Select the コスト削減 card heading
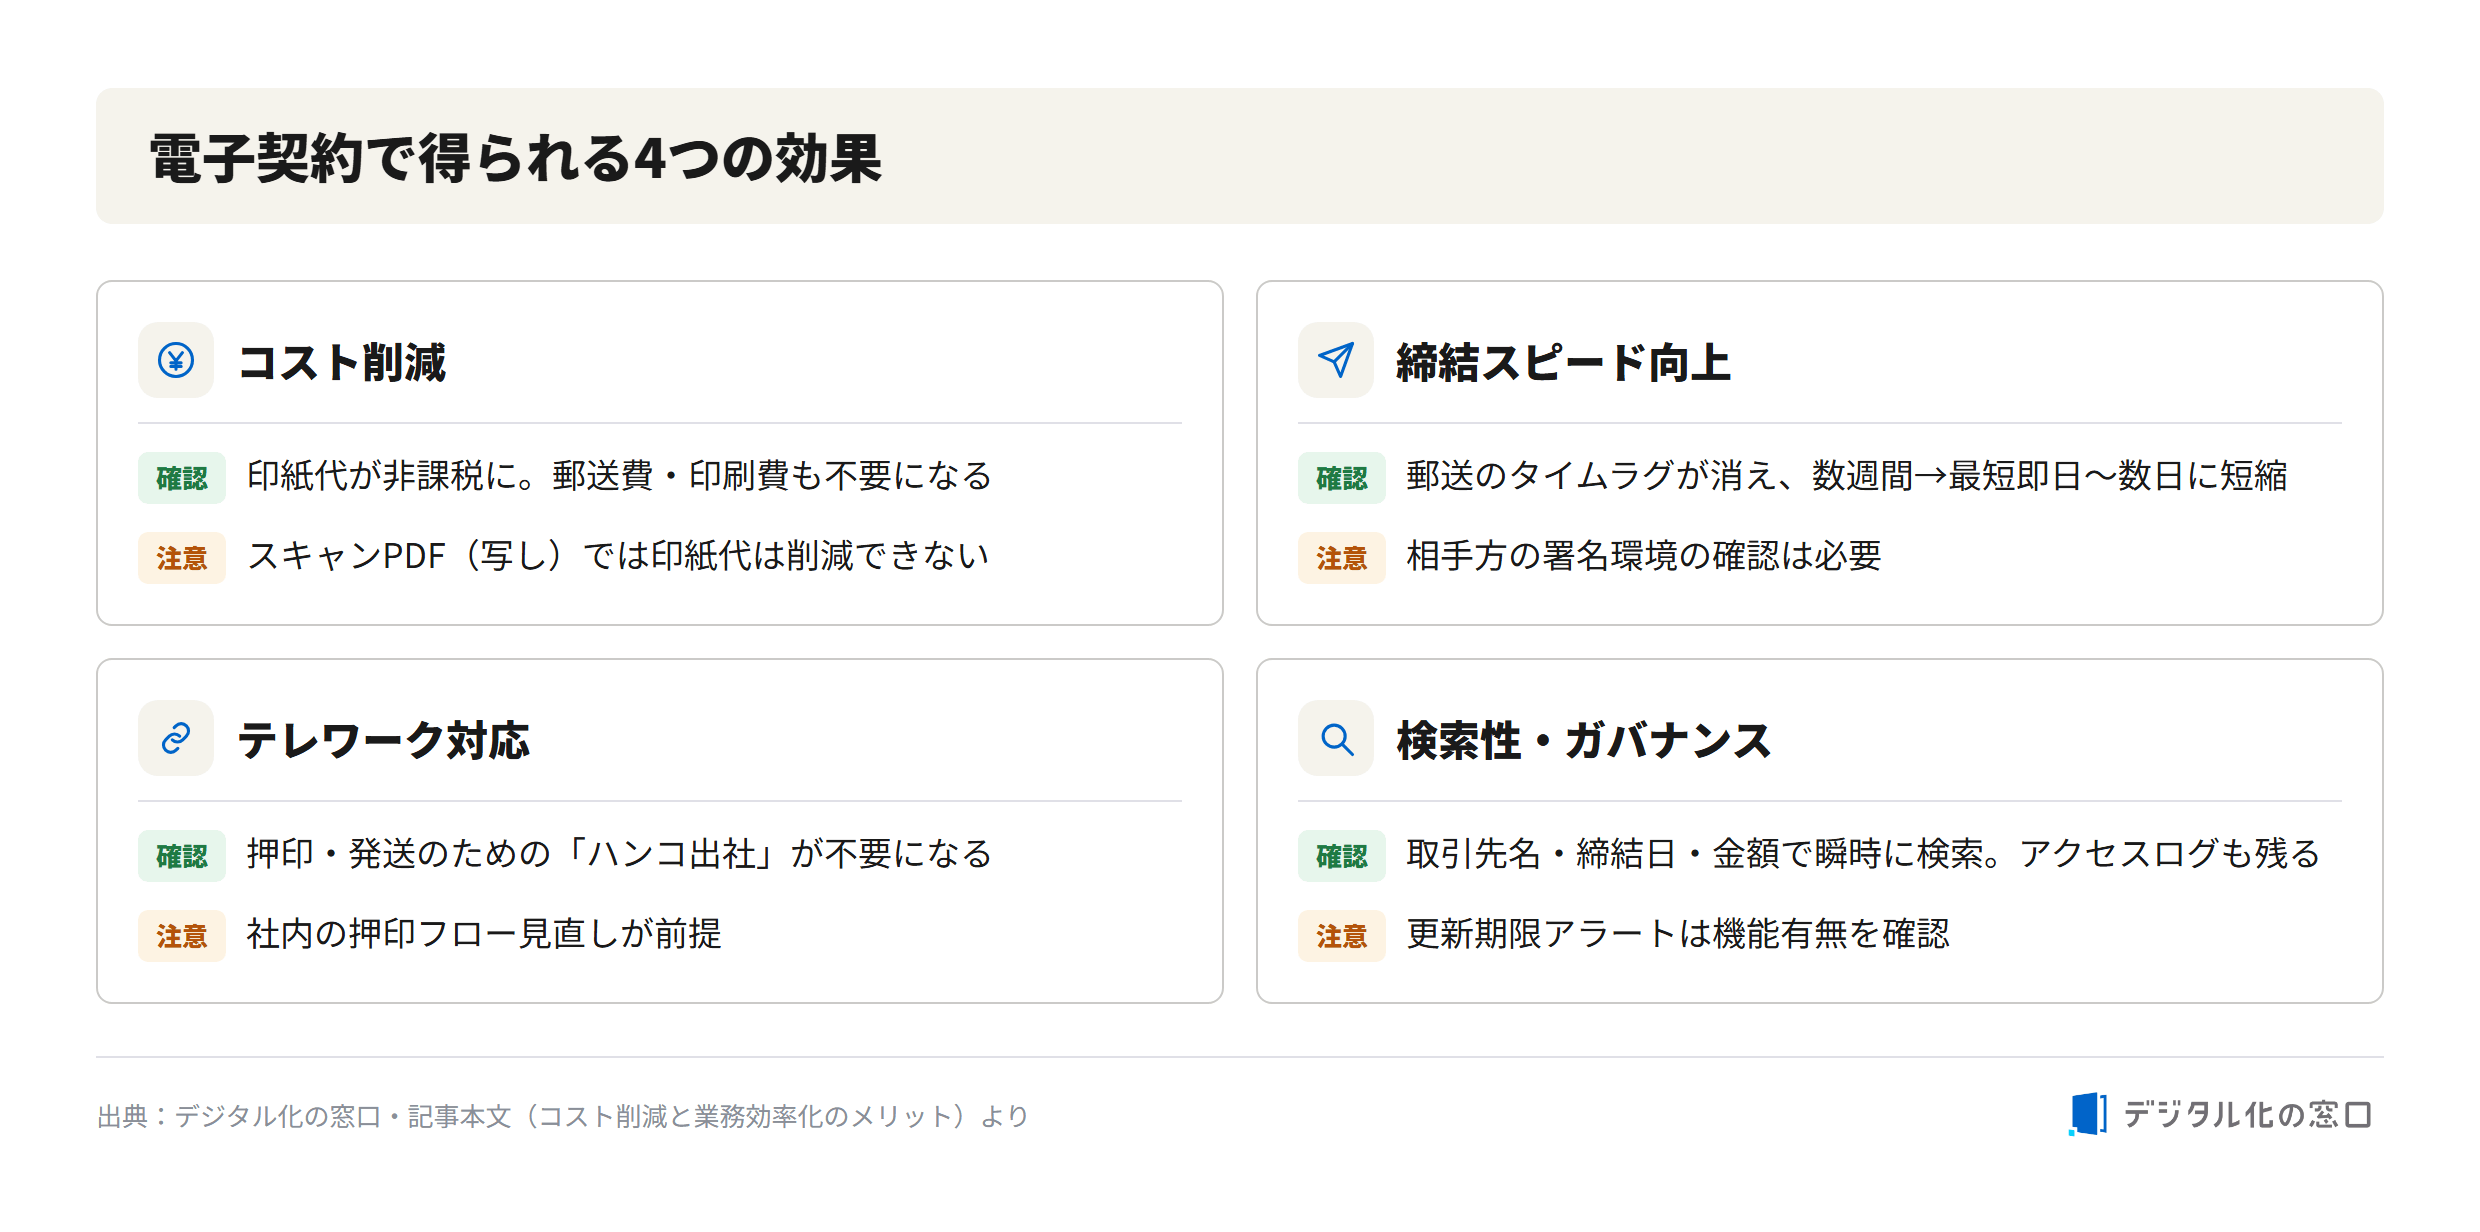Image resolution: width=2480 pixels, height=1232 pixels. (x=342, y=362)
